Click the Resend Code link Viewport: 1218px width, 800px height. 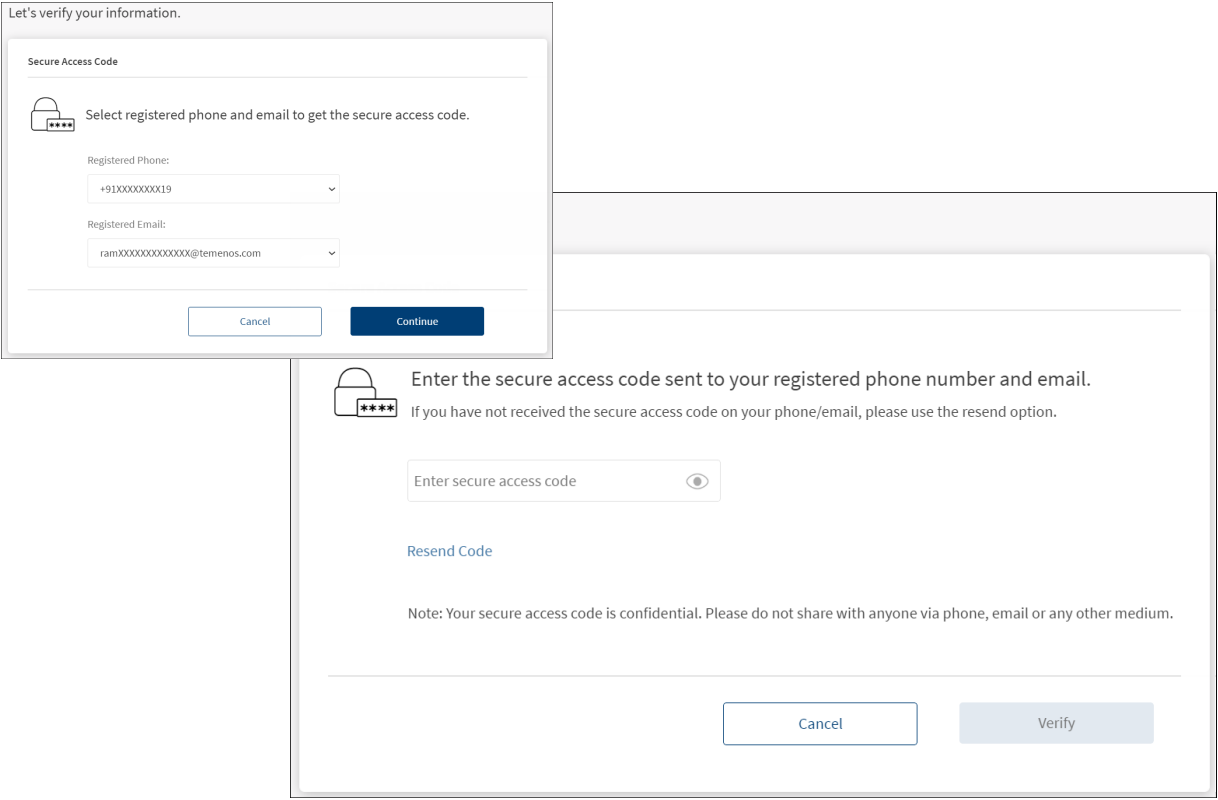pyautogui.click(x=450, y=551)
